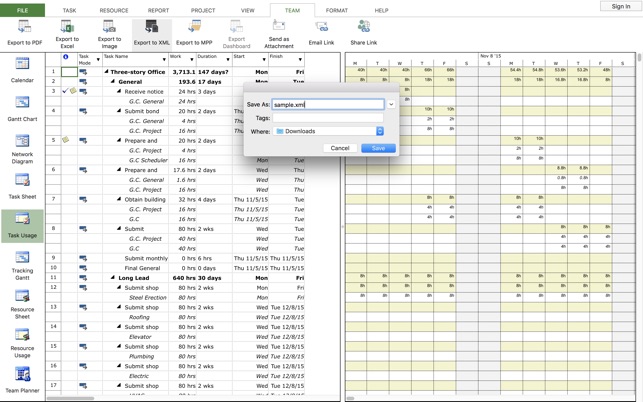Collapse the Receive notice task

pyautogui.click(x=119, y=91)
